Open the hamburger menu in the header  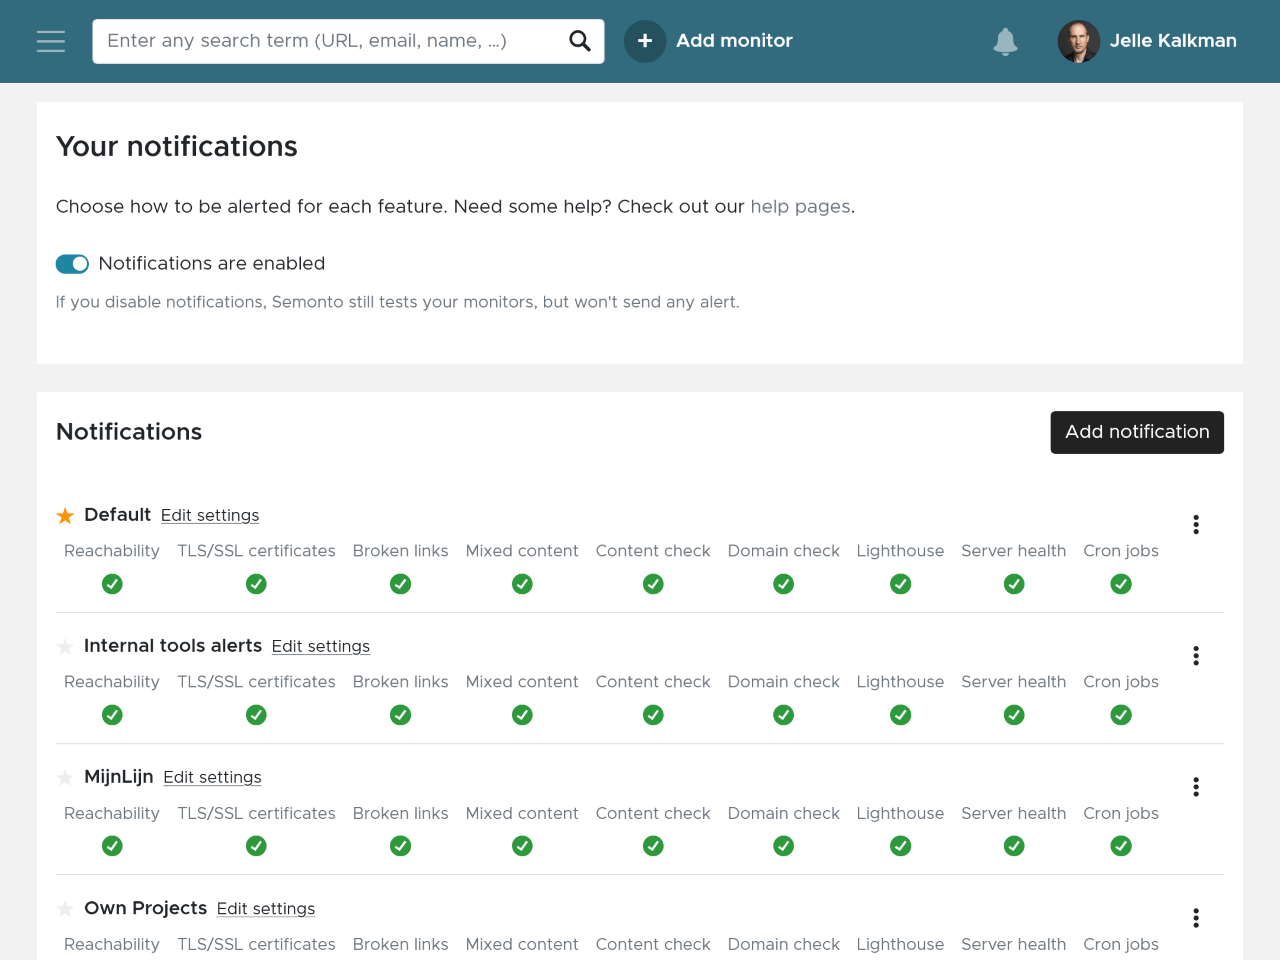click(x=51, y=41)
